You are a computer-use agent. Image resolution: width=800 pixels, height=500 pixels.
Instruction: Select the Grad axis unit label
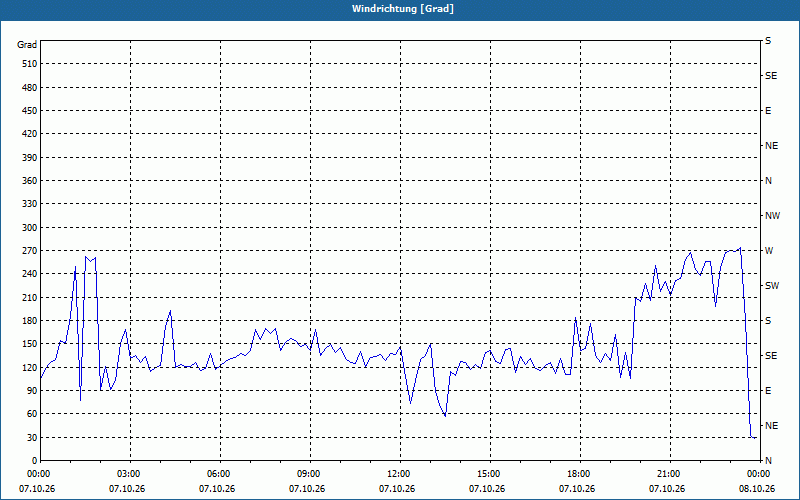(x=27, y=45)
